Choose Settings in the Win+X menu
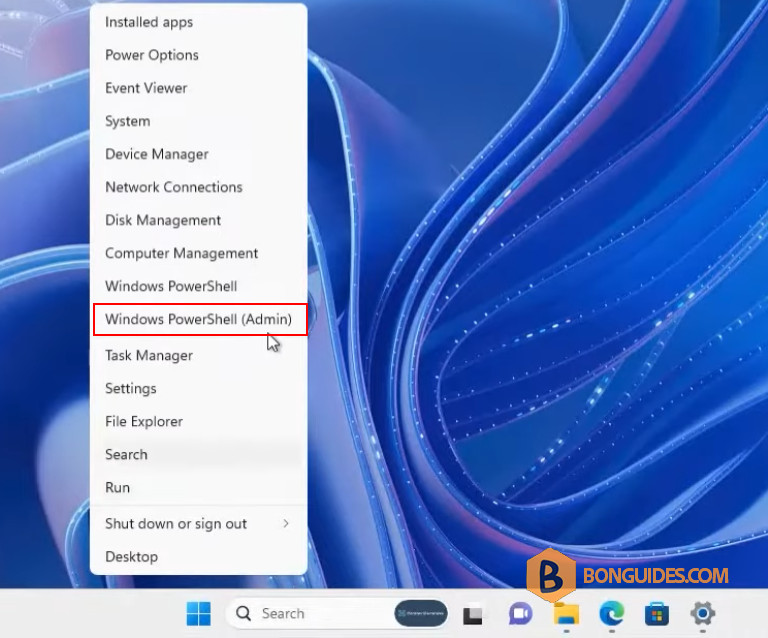Image resolution: width=768 pixels, height=638 pixels. (x=198, y=388)
